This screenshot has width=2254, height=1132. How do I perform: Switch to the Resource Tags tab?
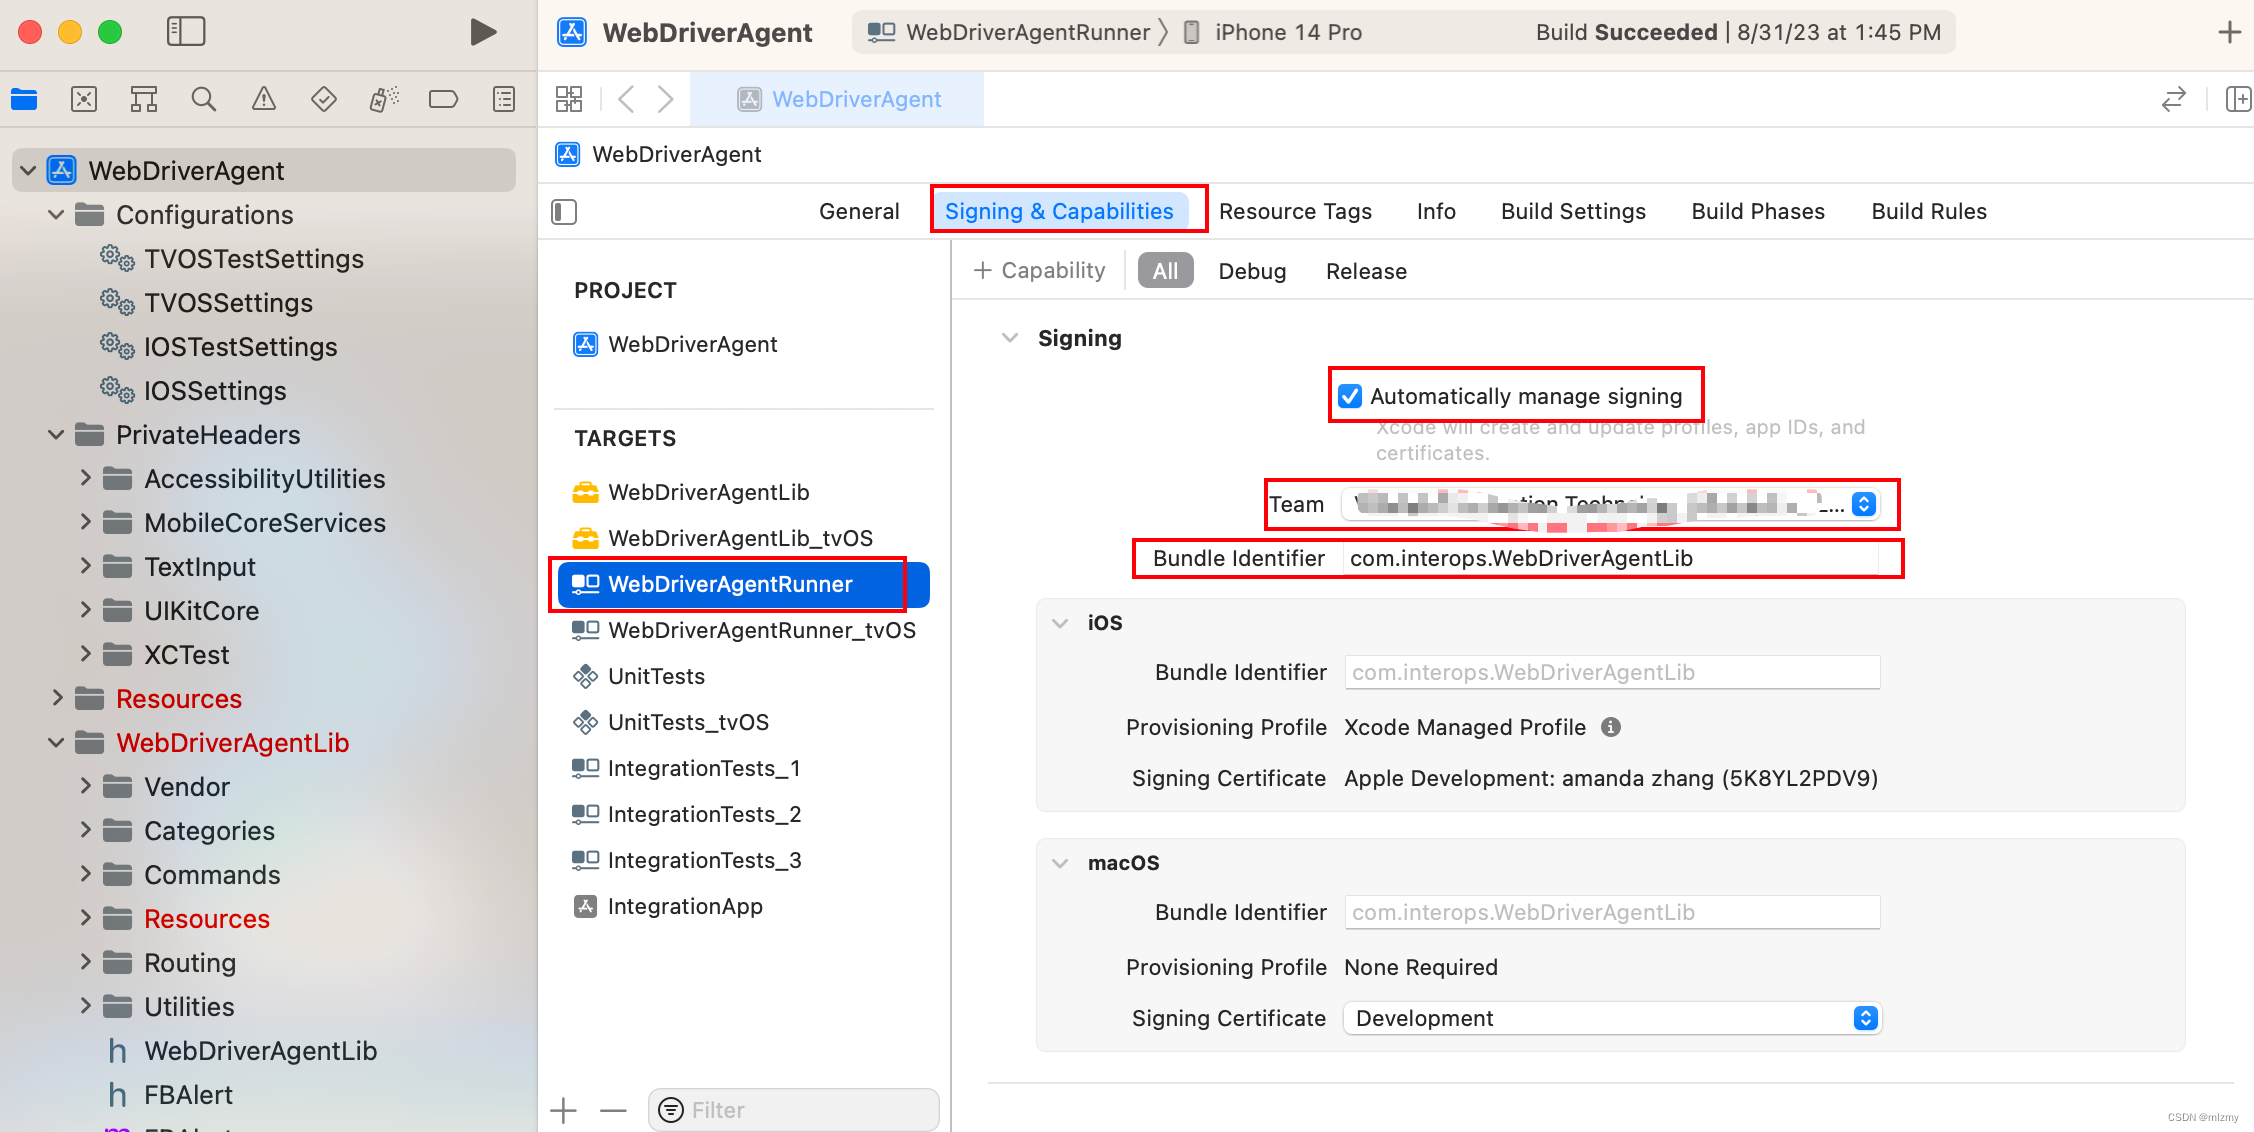[x=1295, y=211]
